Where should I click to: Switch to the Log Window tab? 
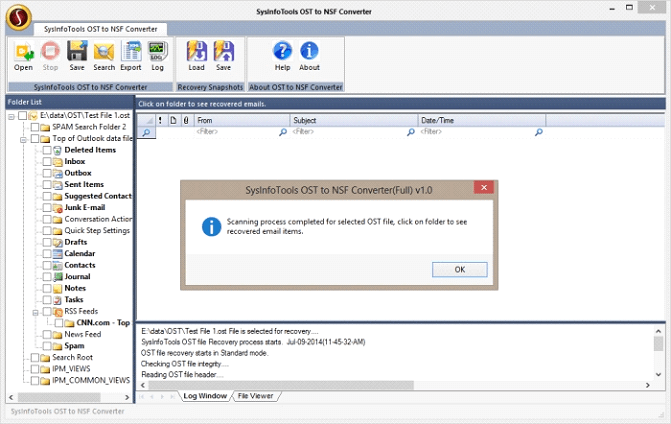(205, 396)
